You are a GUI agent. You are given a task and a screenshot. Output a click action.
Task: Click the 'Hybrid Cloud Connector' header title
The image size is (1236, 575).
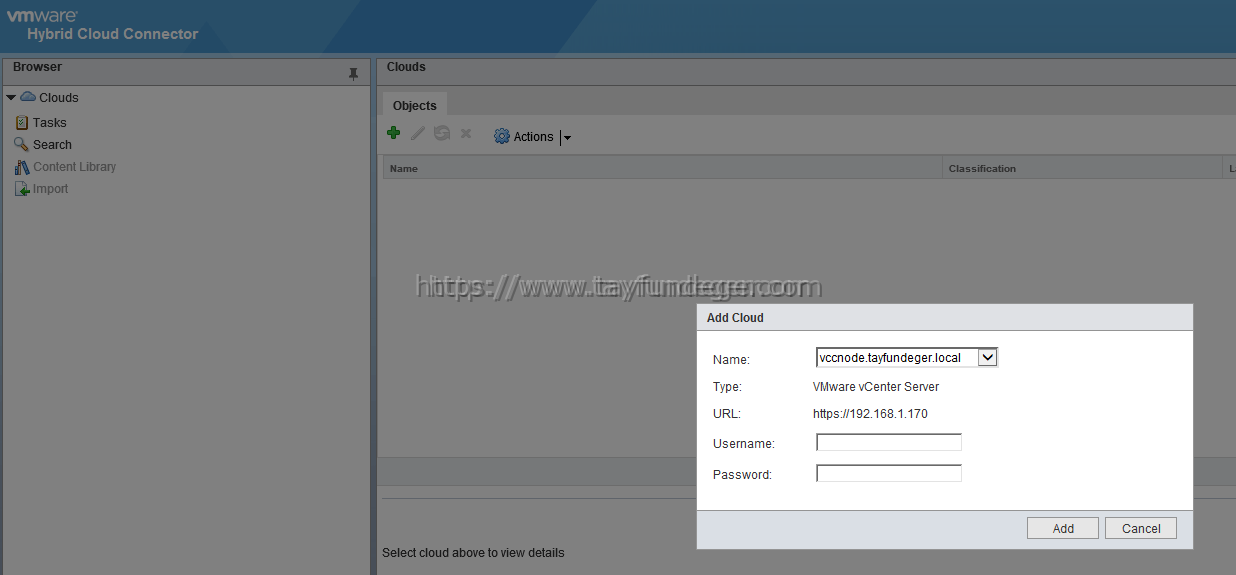click(x=113, y=34)
